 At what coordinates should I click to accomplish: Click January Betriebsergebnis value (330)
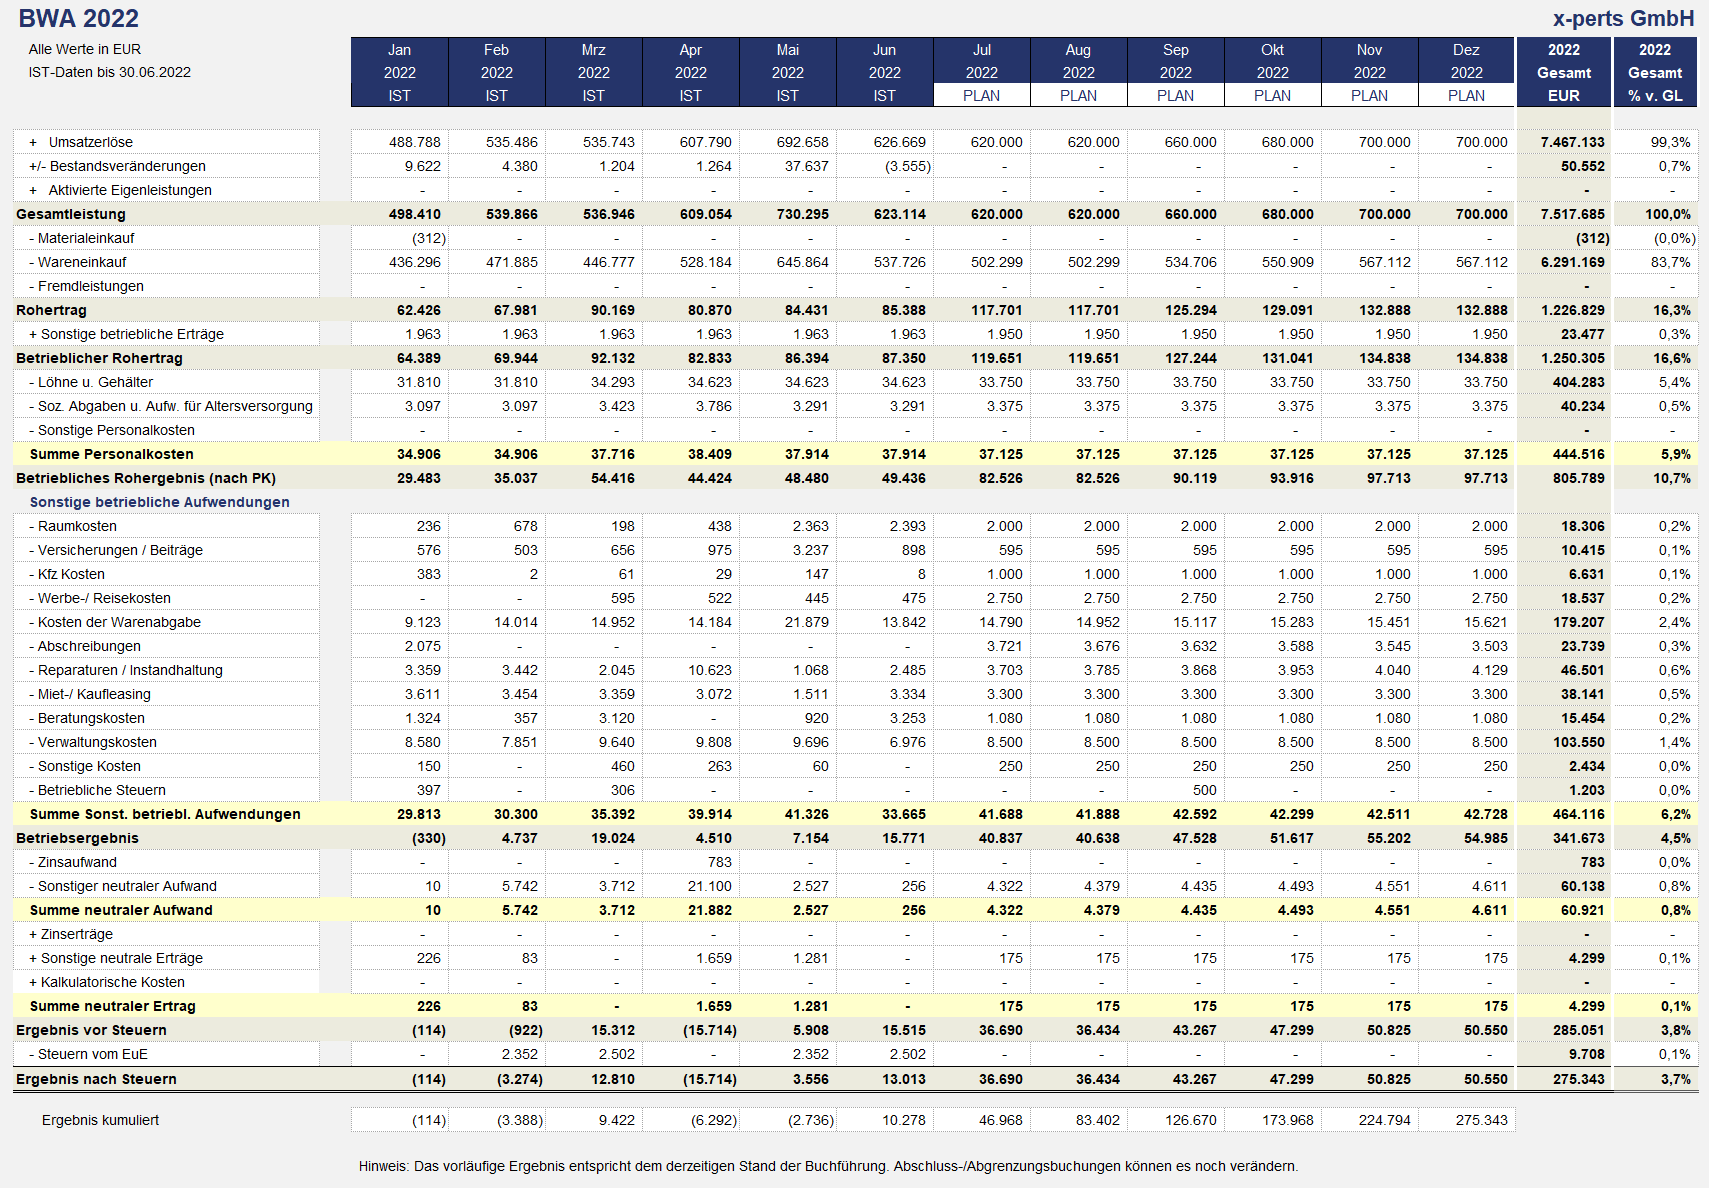(x=428, y=838)
